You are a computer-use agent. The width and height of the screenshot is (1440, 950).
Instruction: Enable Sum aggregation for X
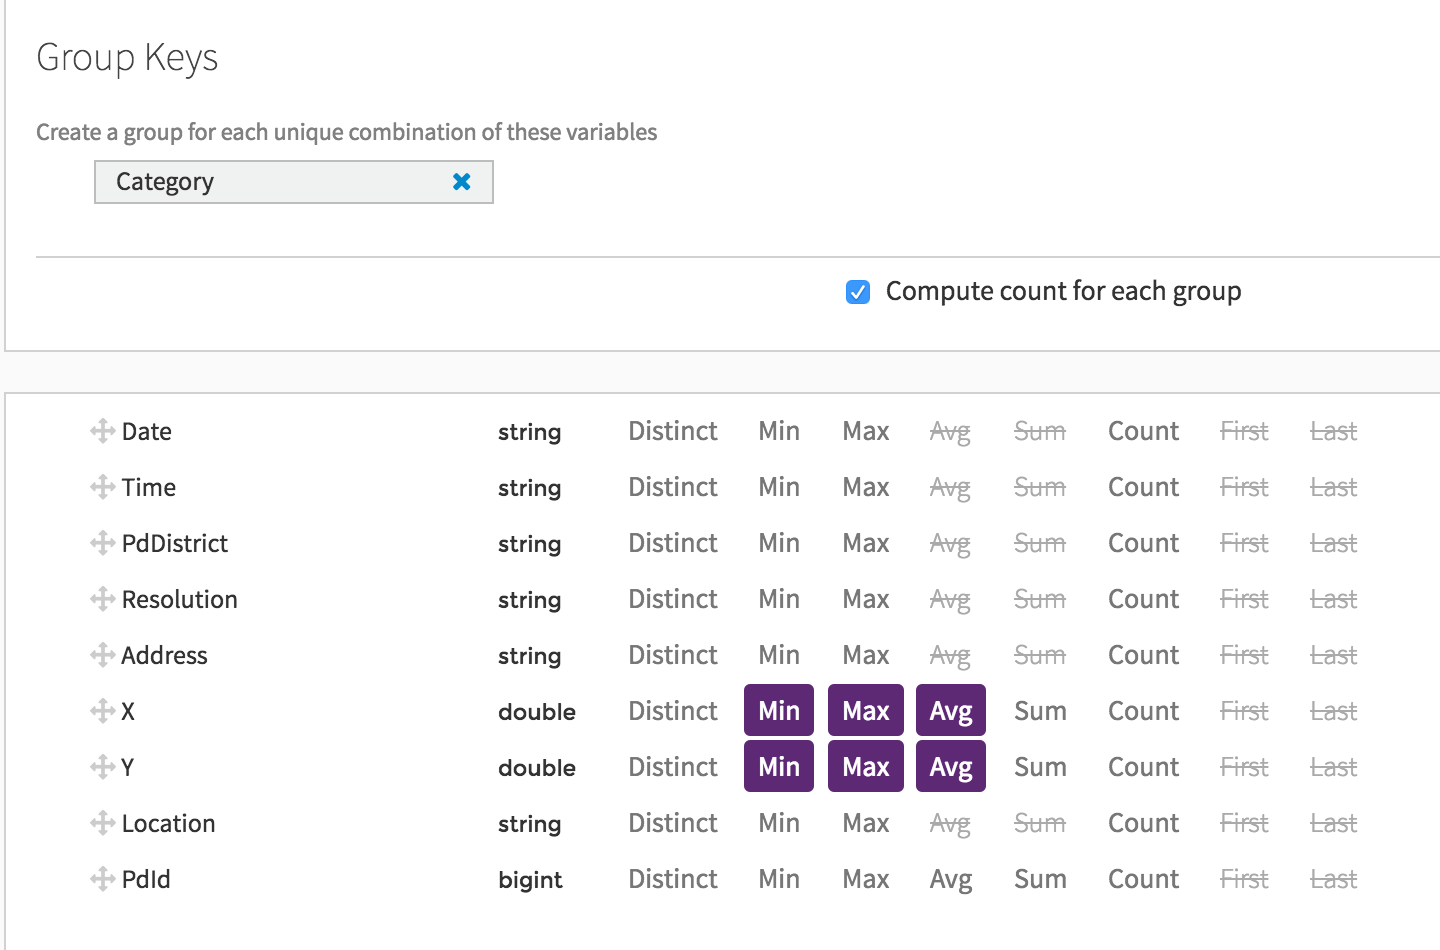(x=1040, y=711)
